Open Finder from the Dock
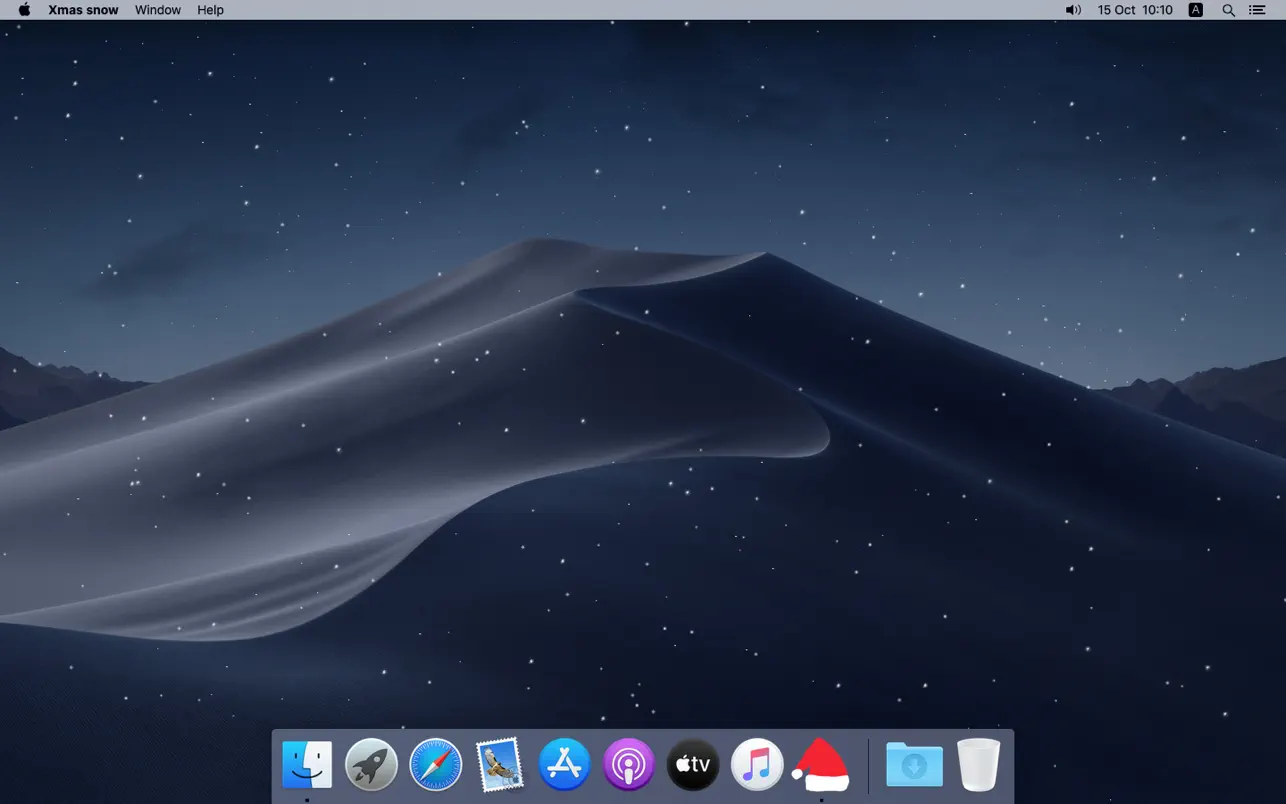 (307, 764)
